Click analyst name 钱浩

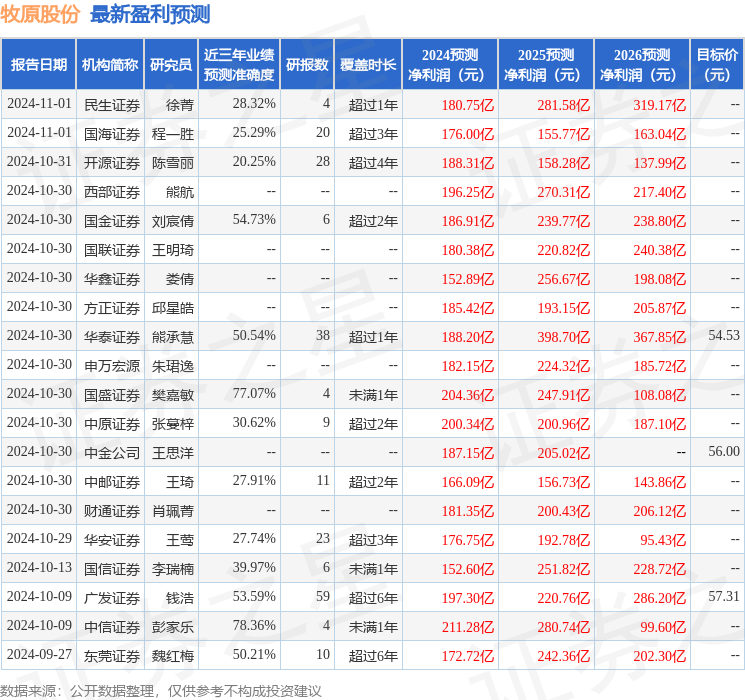coord(180,598)
